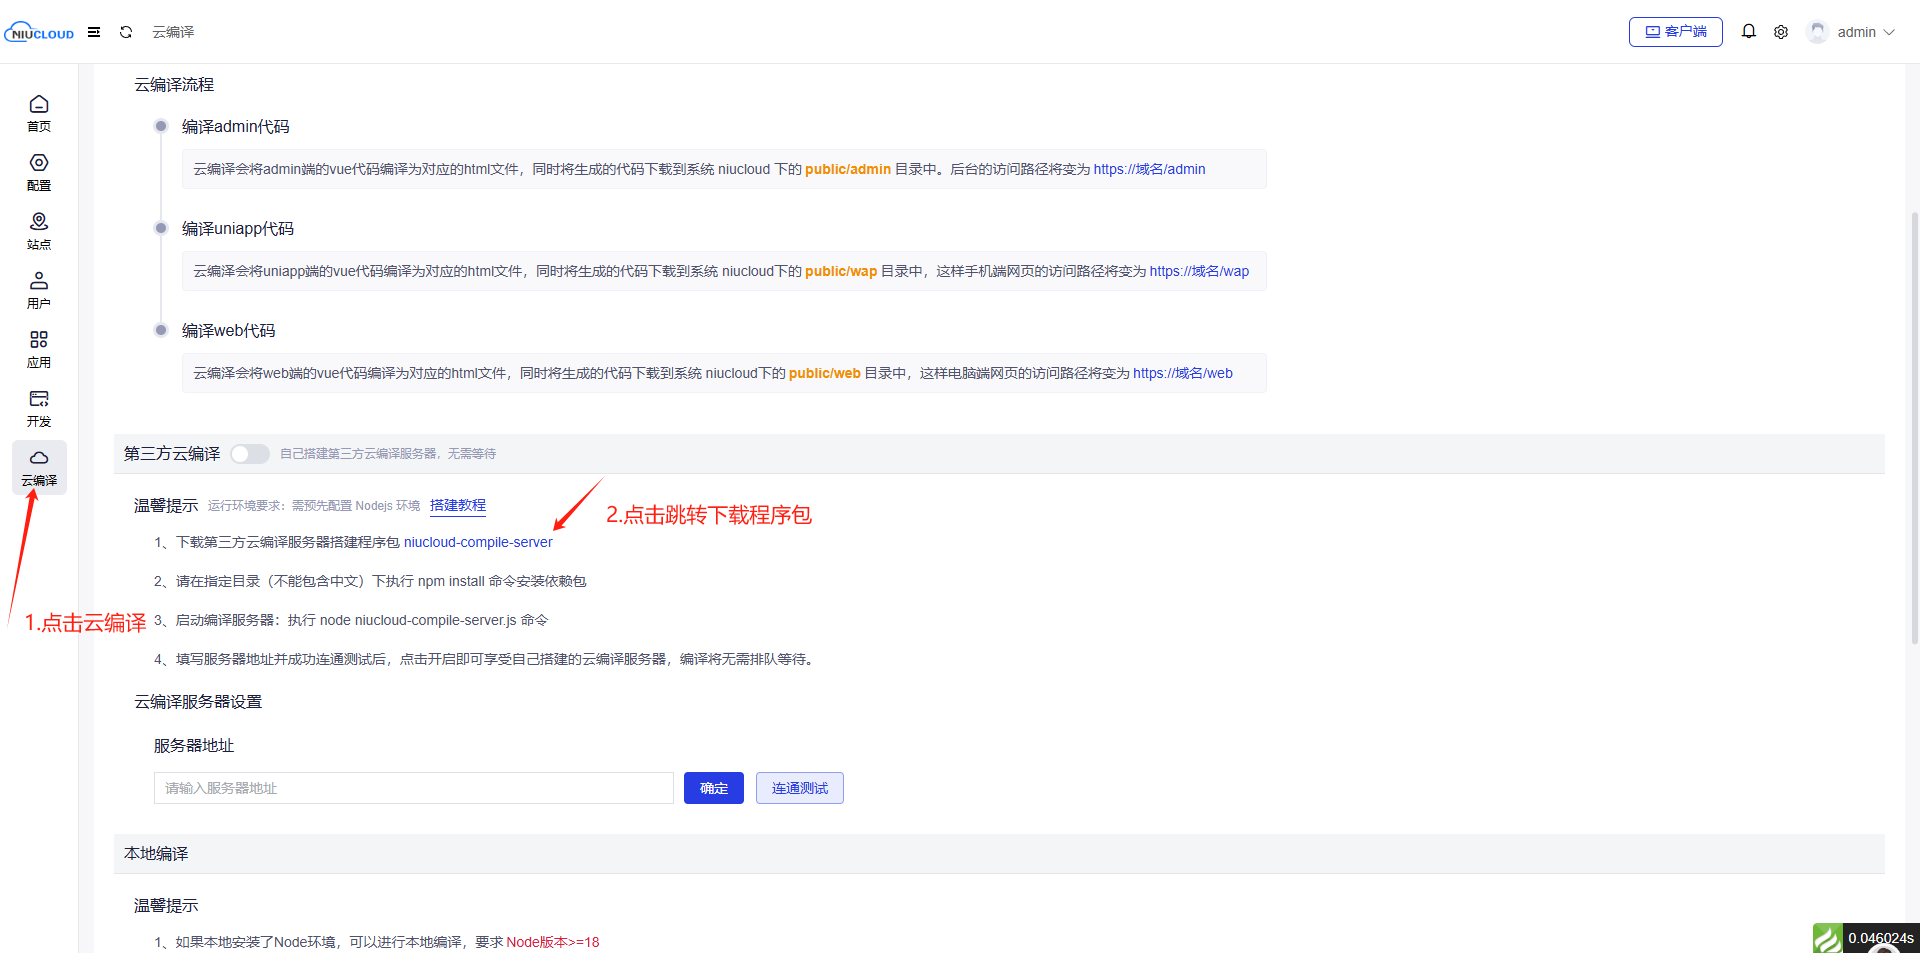The height and width of the screenshot is (953, 1920).
Task: Open the 开发 development sidebar icon
Action: (x=39, y=408)
